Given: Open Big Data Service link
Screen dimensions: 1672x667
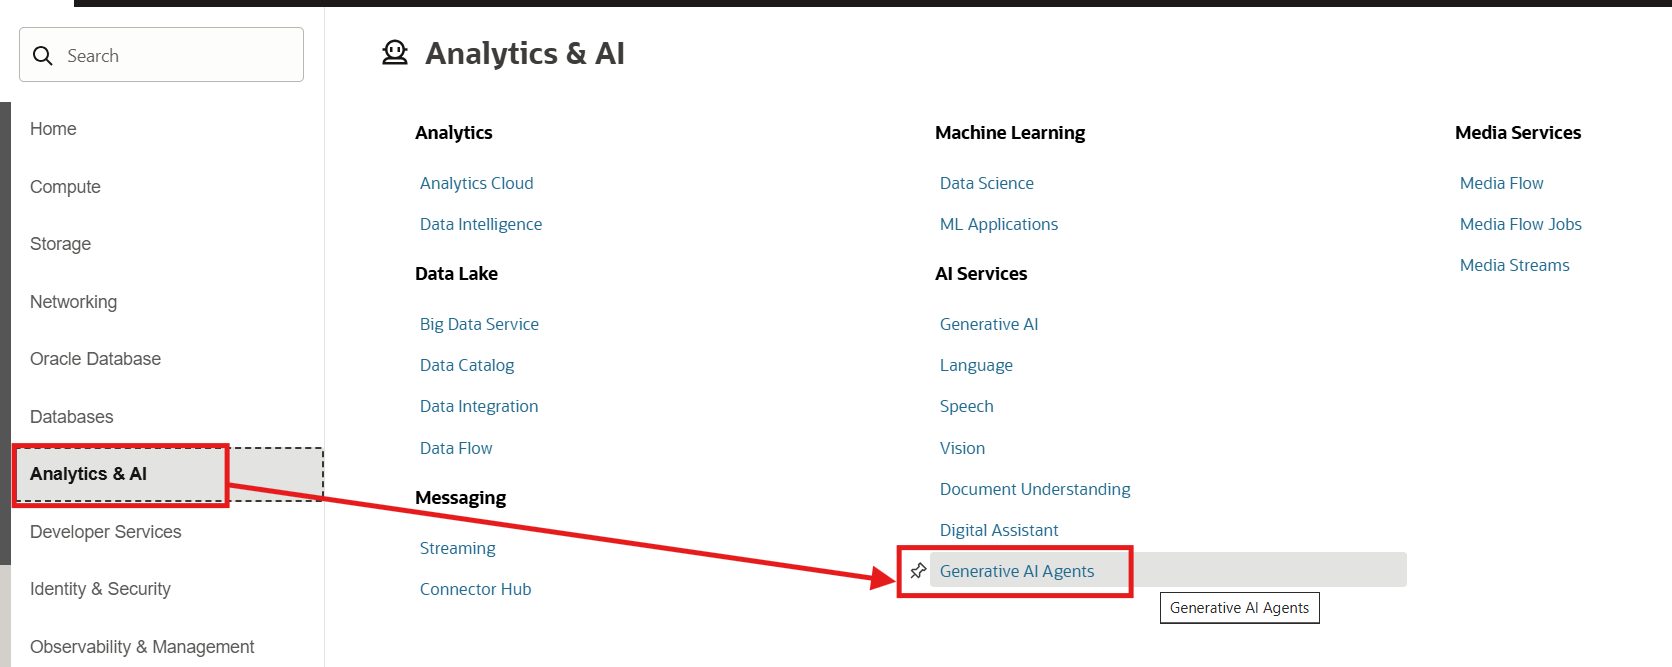Looking at the screenshot, I should 479,324.
